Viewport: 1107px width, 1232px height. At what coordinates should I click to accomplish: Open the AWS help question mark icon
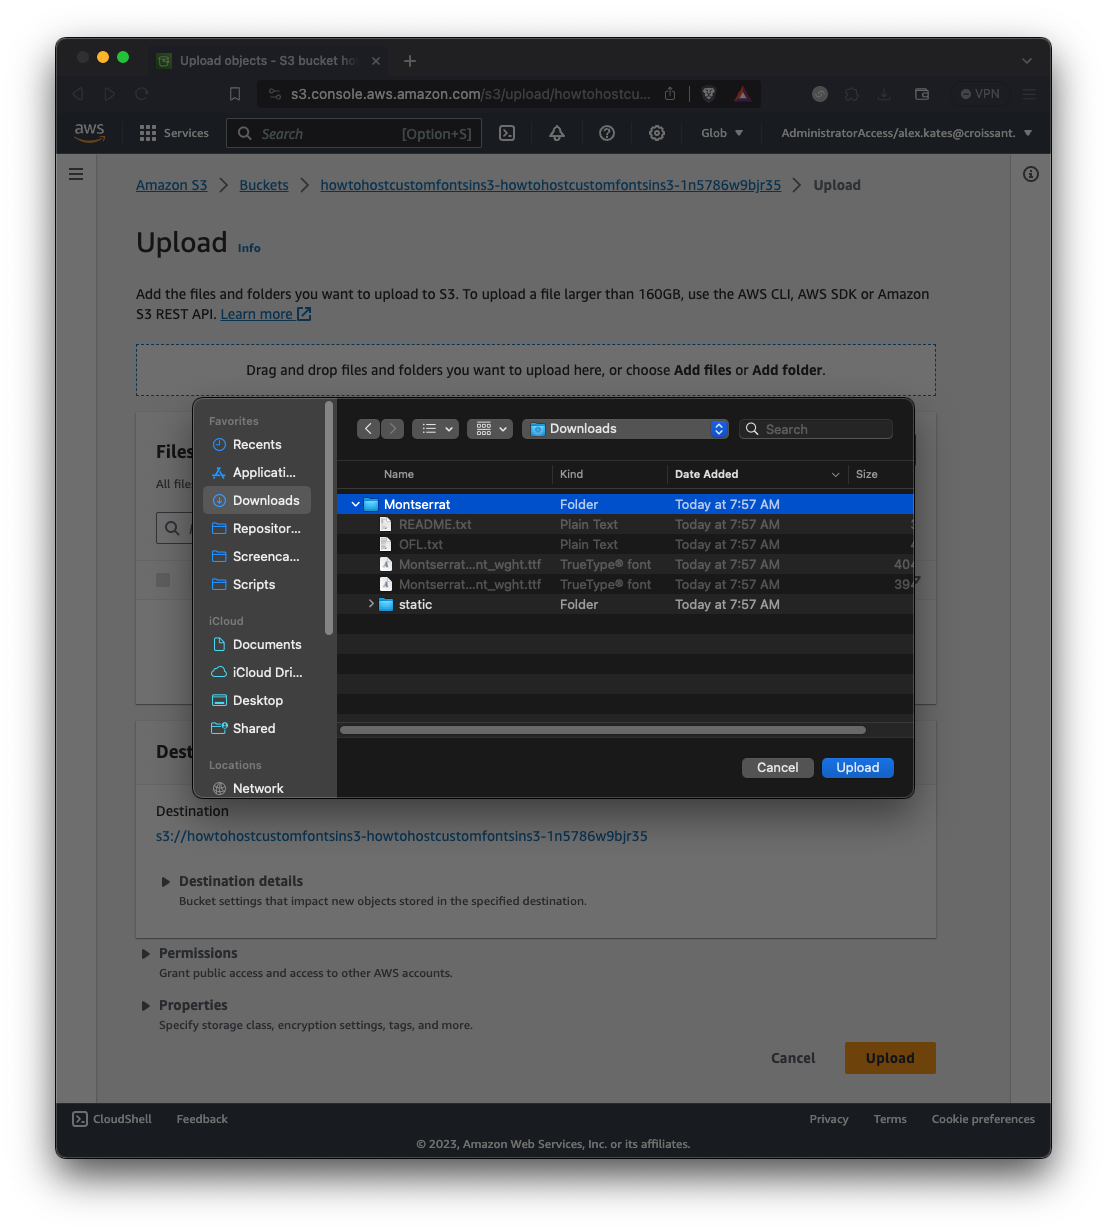[607, 133]
